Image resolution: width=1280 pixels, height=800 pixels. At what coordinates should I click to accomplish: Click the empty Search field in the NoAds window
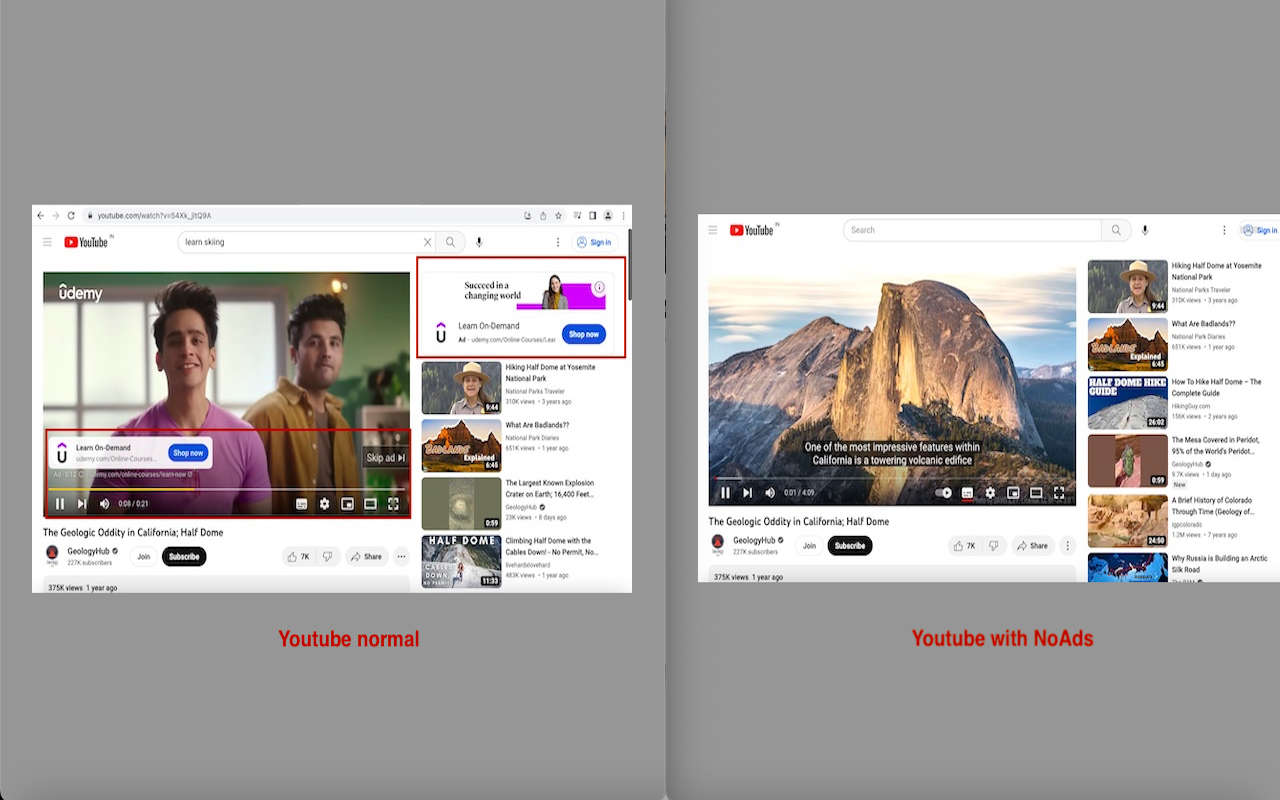point(972,230)
